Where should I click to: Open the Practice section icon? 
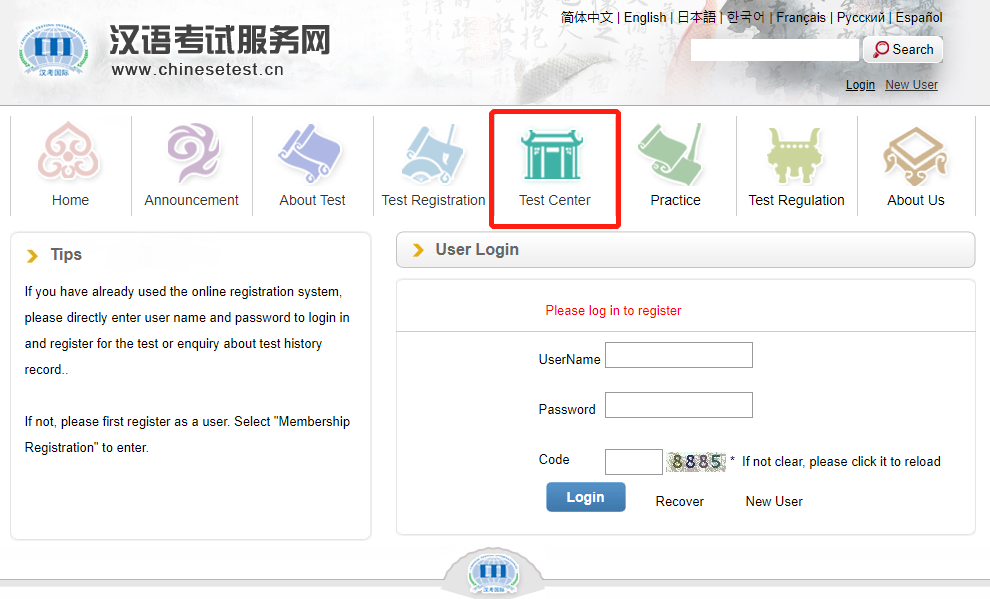coord(675,153)
